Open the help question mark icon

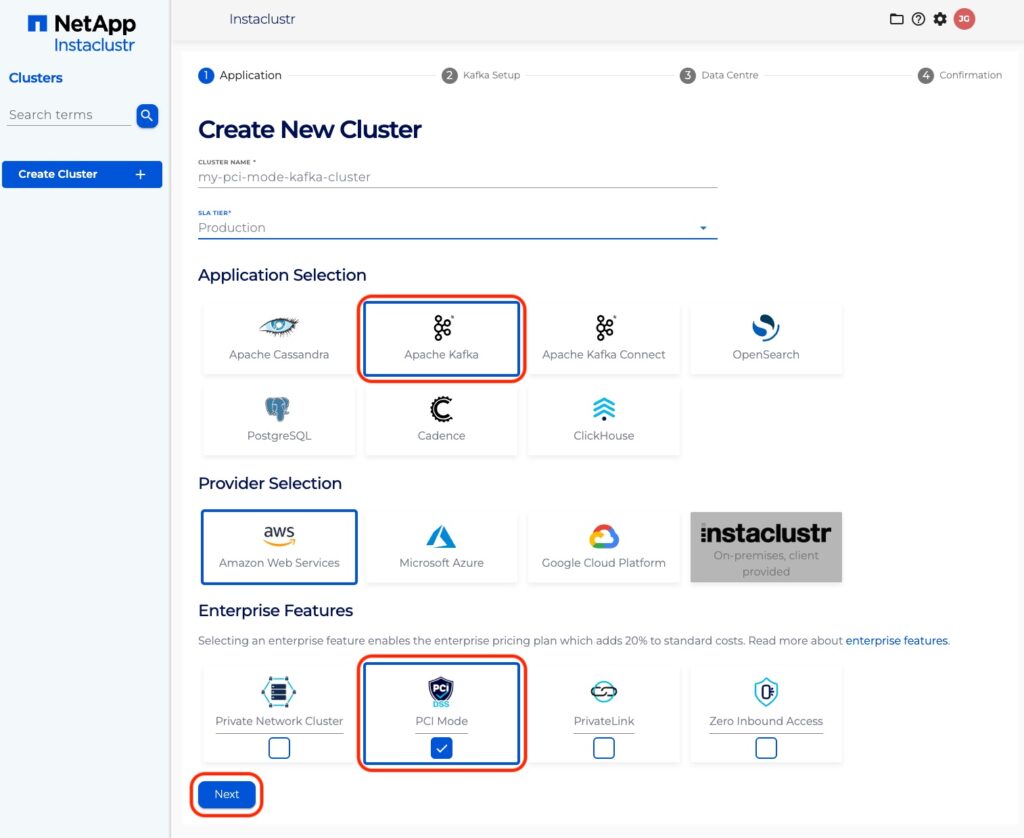point(918,19)
